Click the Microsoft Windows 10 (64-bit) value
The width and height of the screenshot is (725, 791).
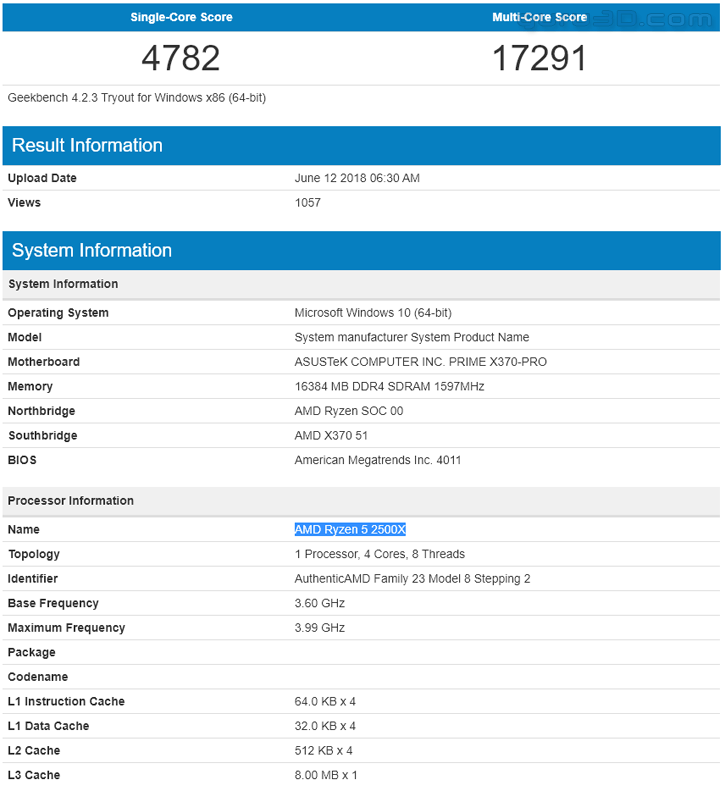pos(373,313)
